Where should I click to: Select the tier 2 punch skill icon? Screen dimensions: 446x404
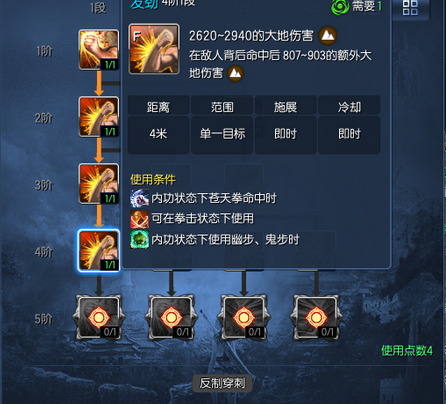point(99,117)
